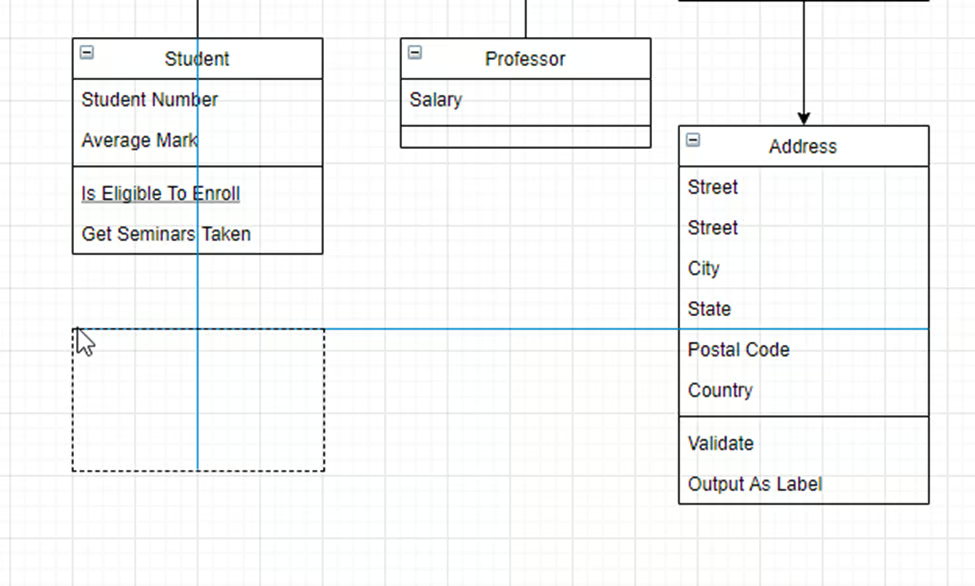
Task: Click the arrowhead pointing into Address
Action: 803,118
